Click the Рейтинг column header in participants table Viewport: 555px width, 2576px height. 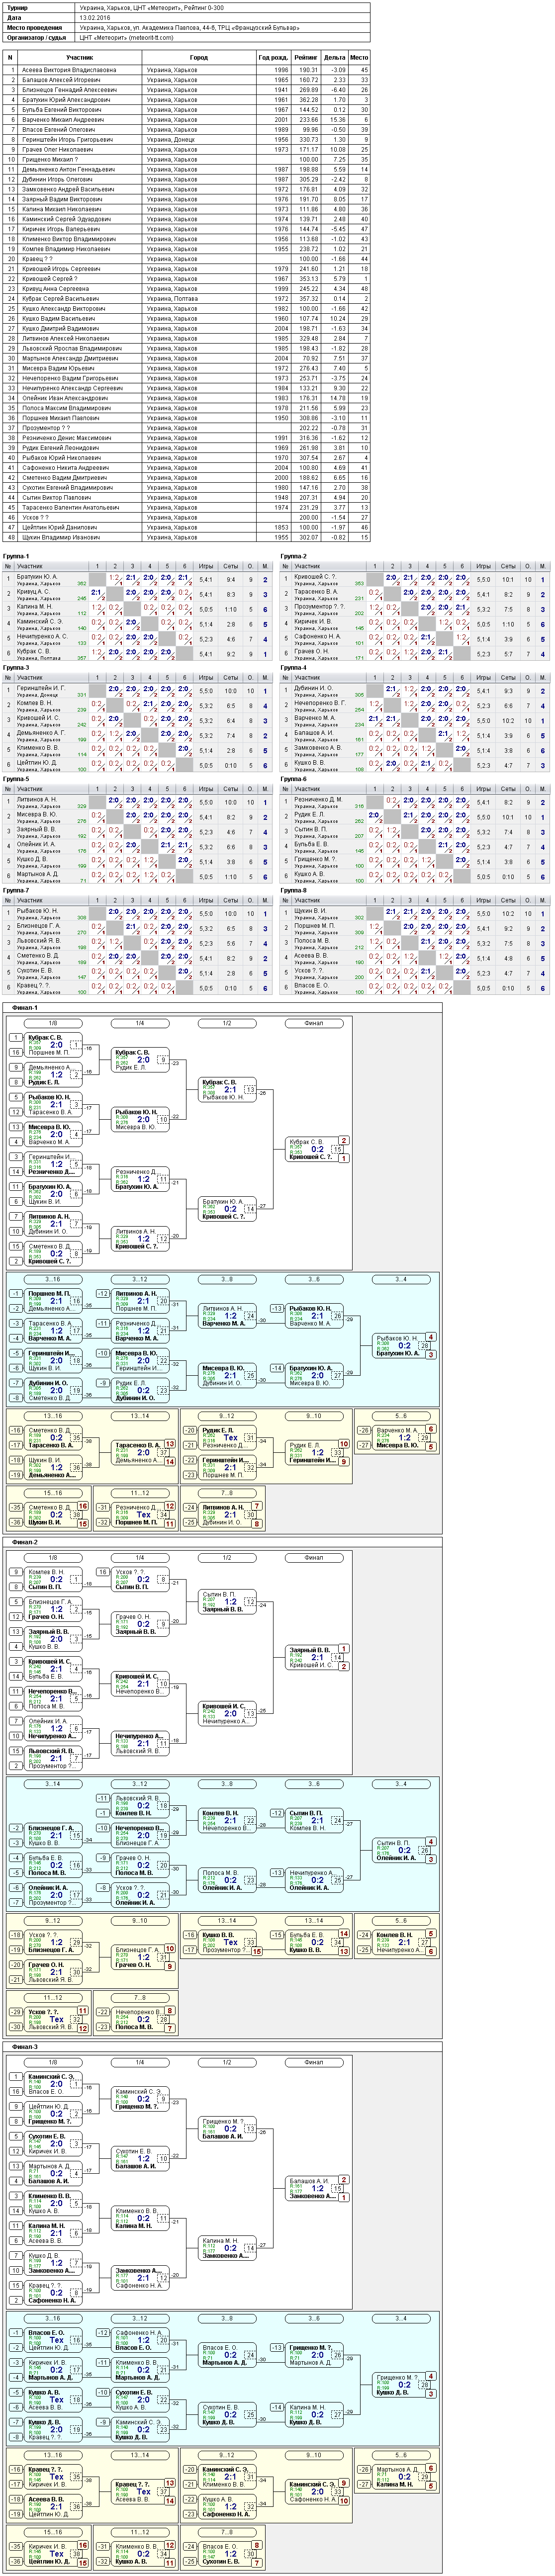pos(305,58)
